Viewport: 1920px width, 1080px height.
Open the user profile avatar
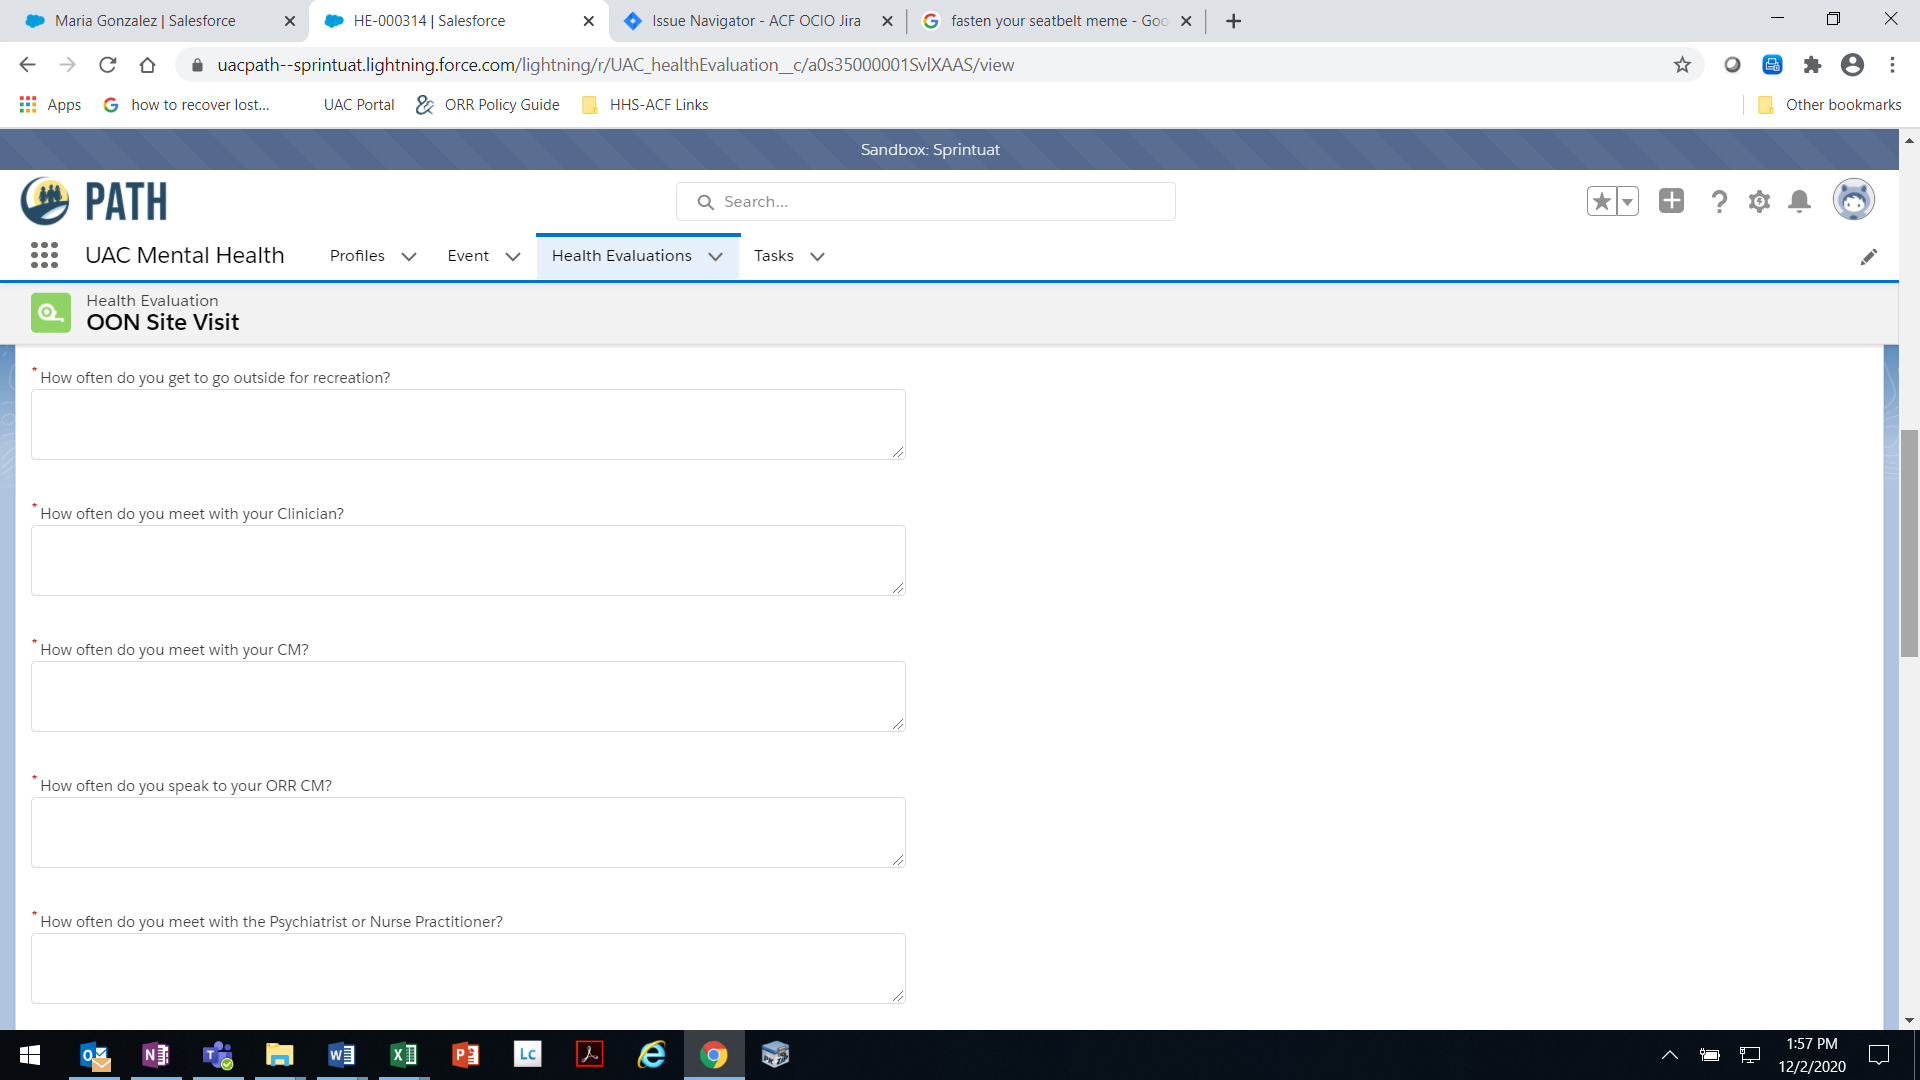[1853, 200]
